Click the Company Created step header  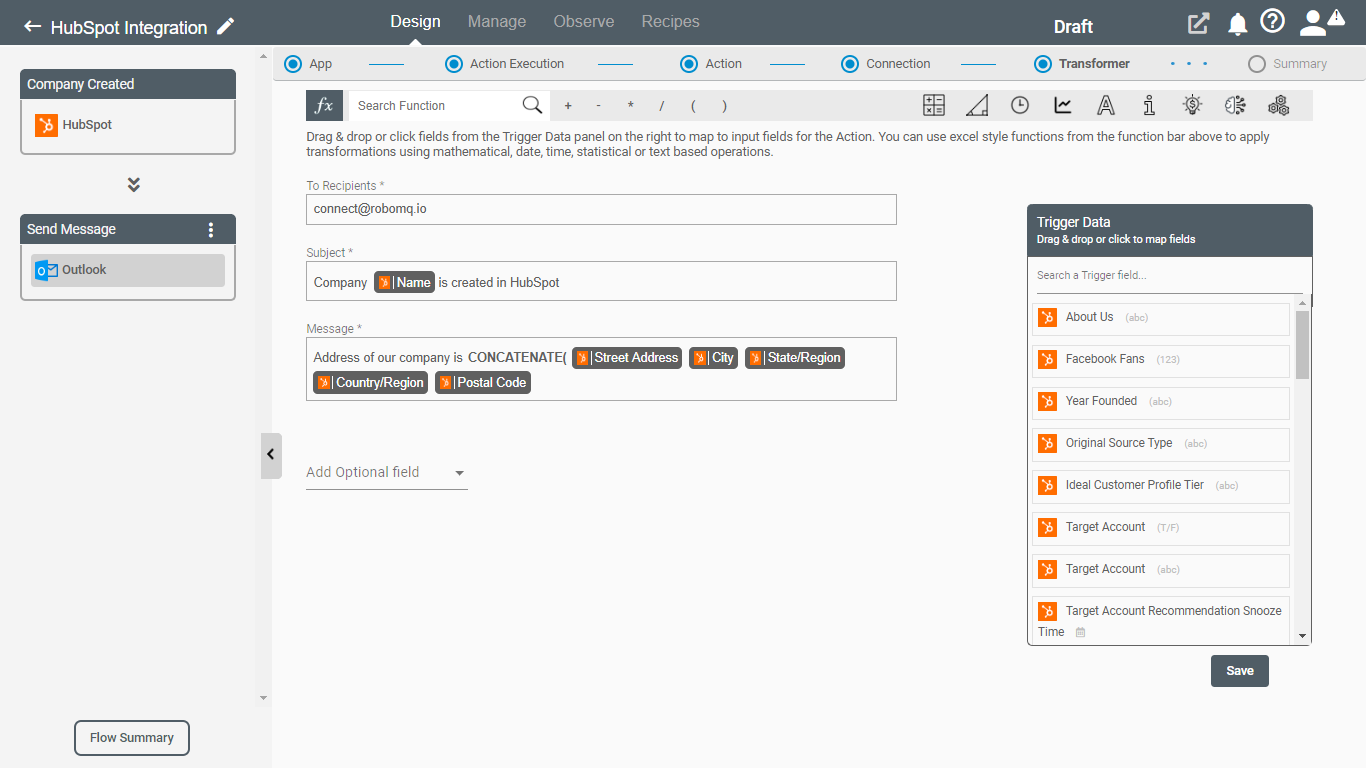click(x=128, y=84)
